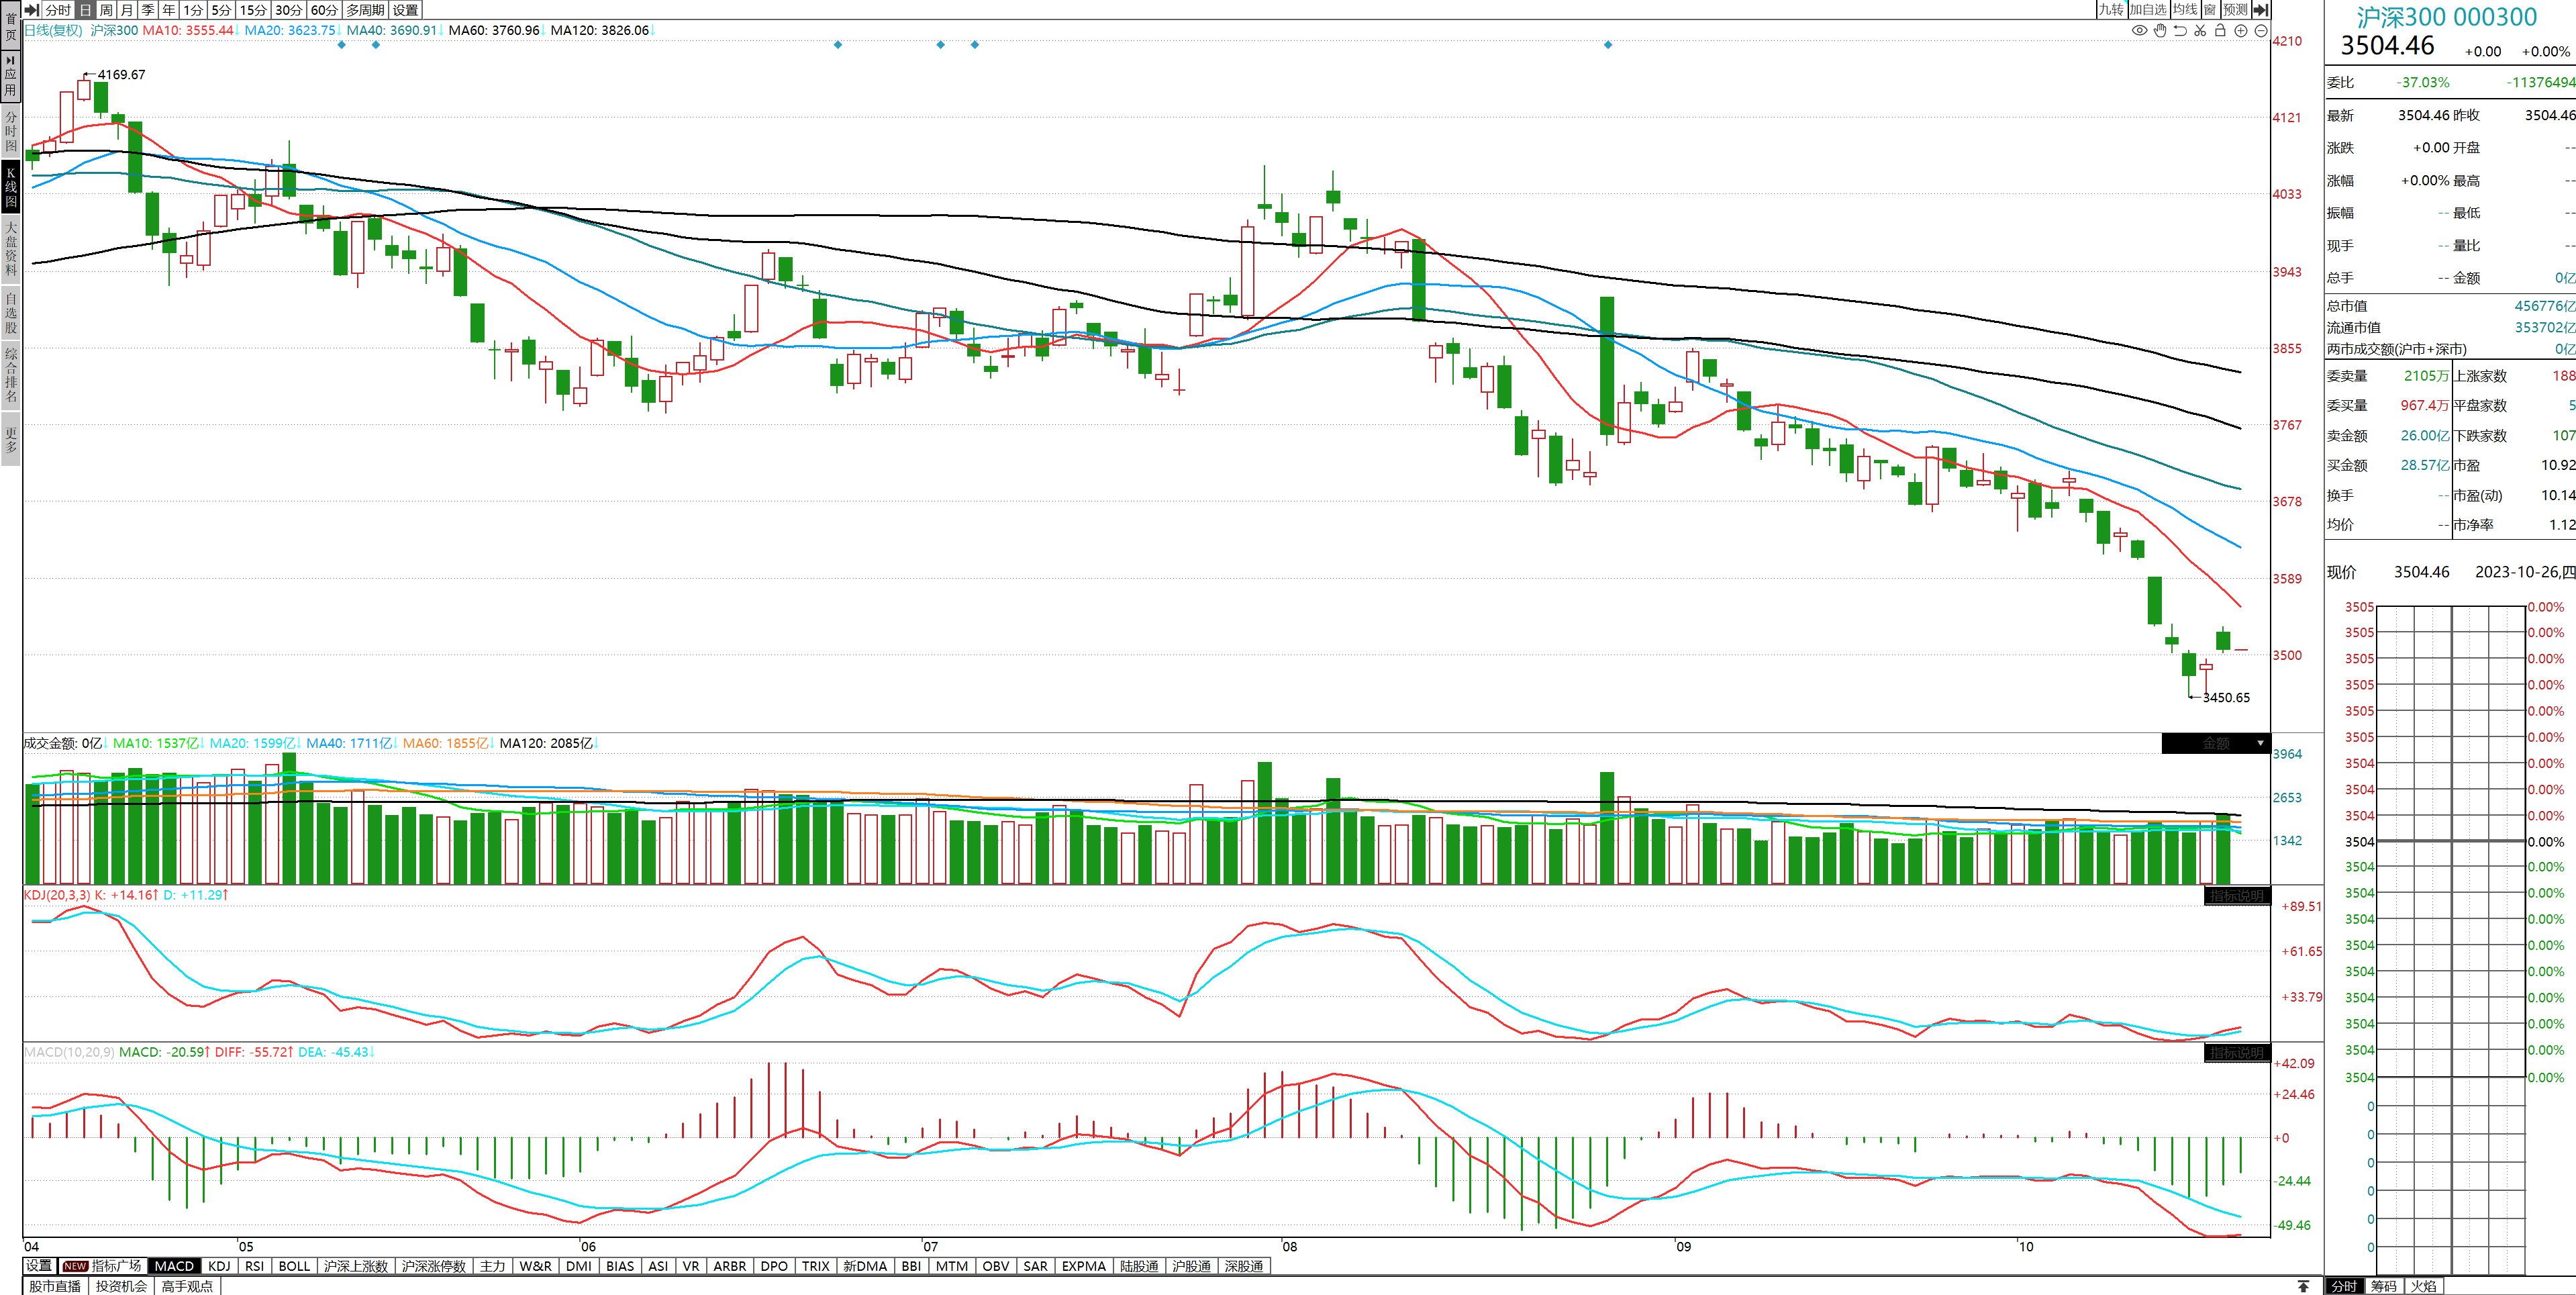Toggle chart visibility eye icon
The image size is (2576, 1295).
(2139, 31)
